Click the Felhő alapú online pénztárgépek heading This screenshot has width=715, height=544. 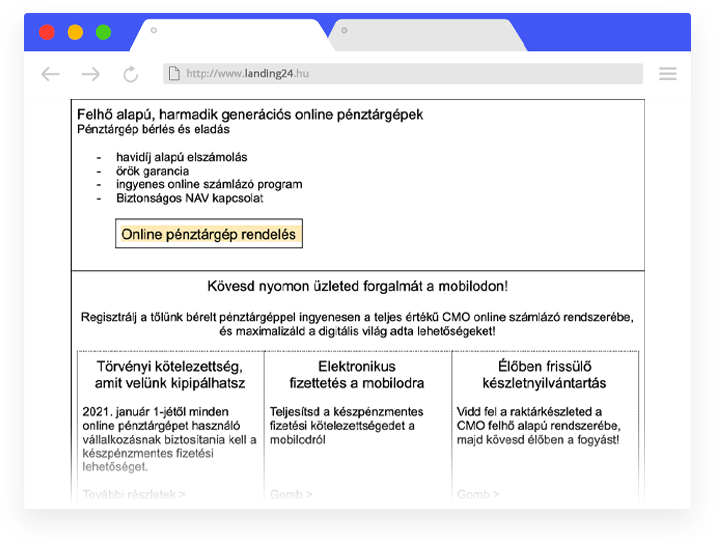click(250, 115)
